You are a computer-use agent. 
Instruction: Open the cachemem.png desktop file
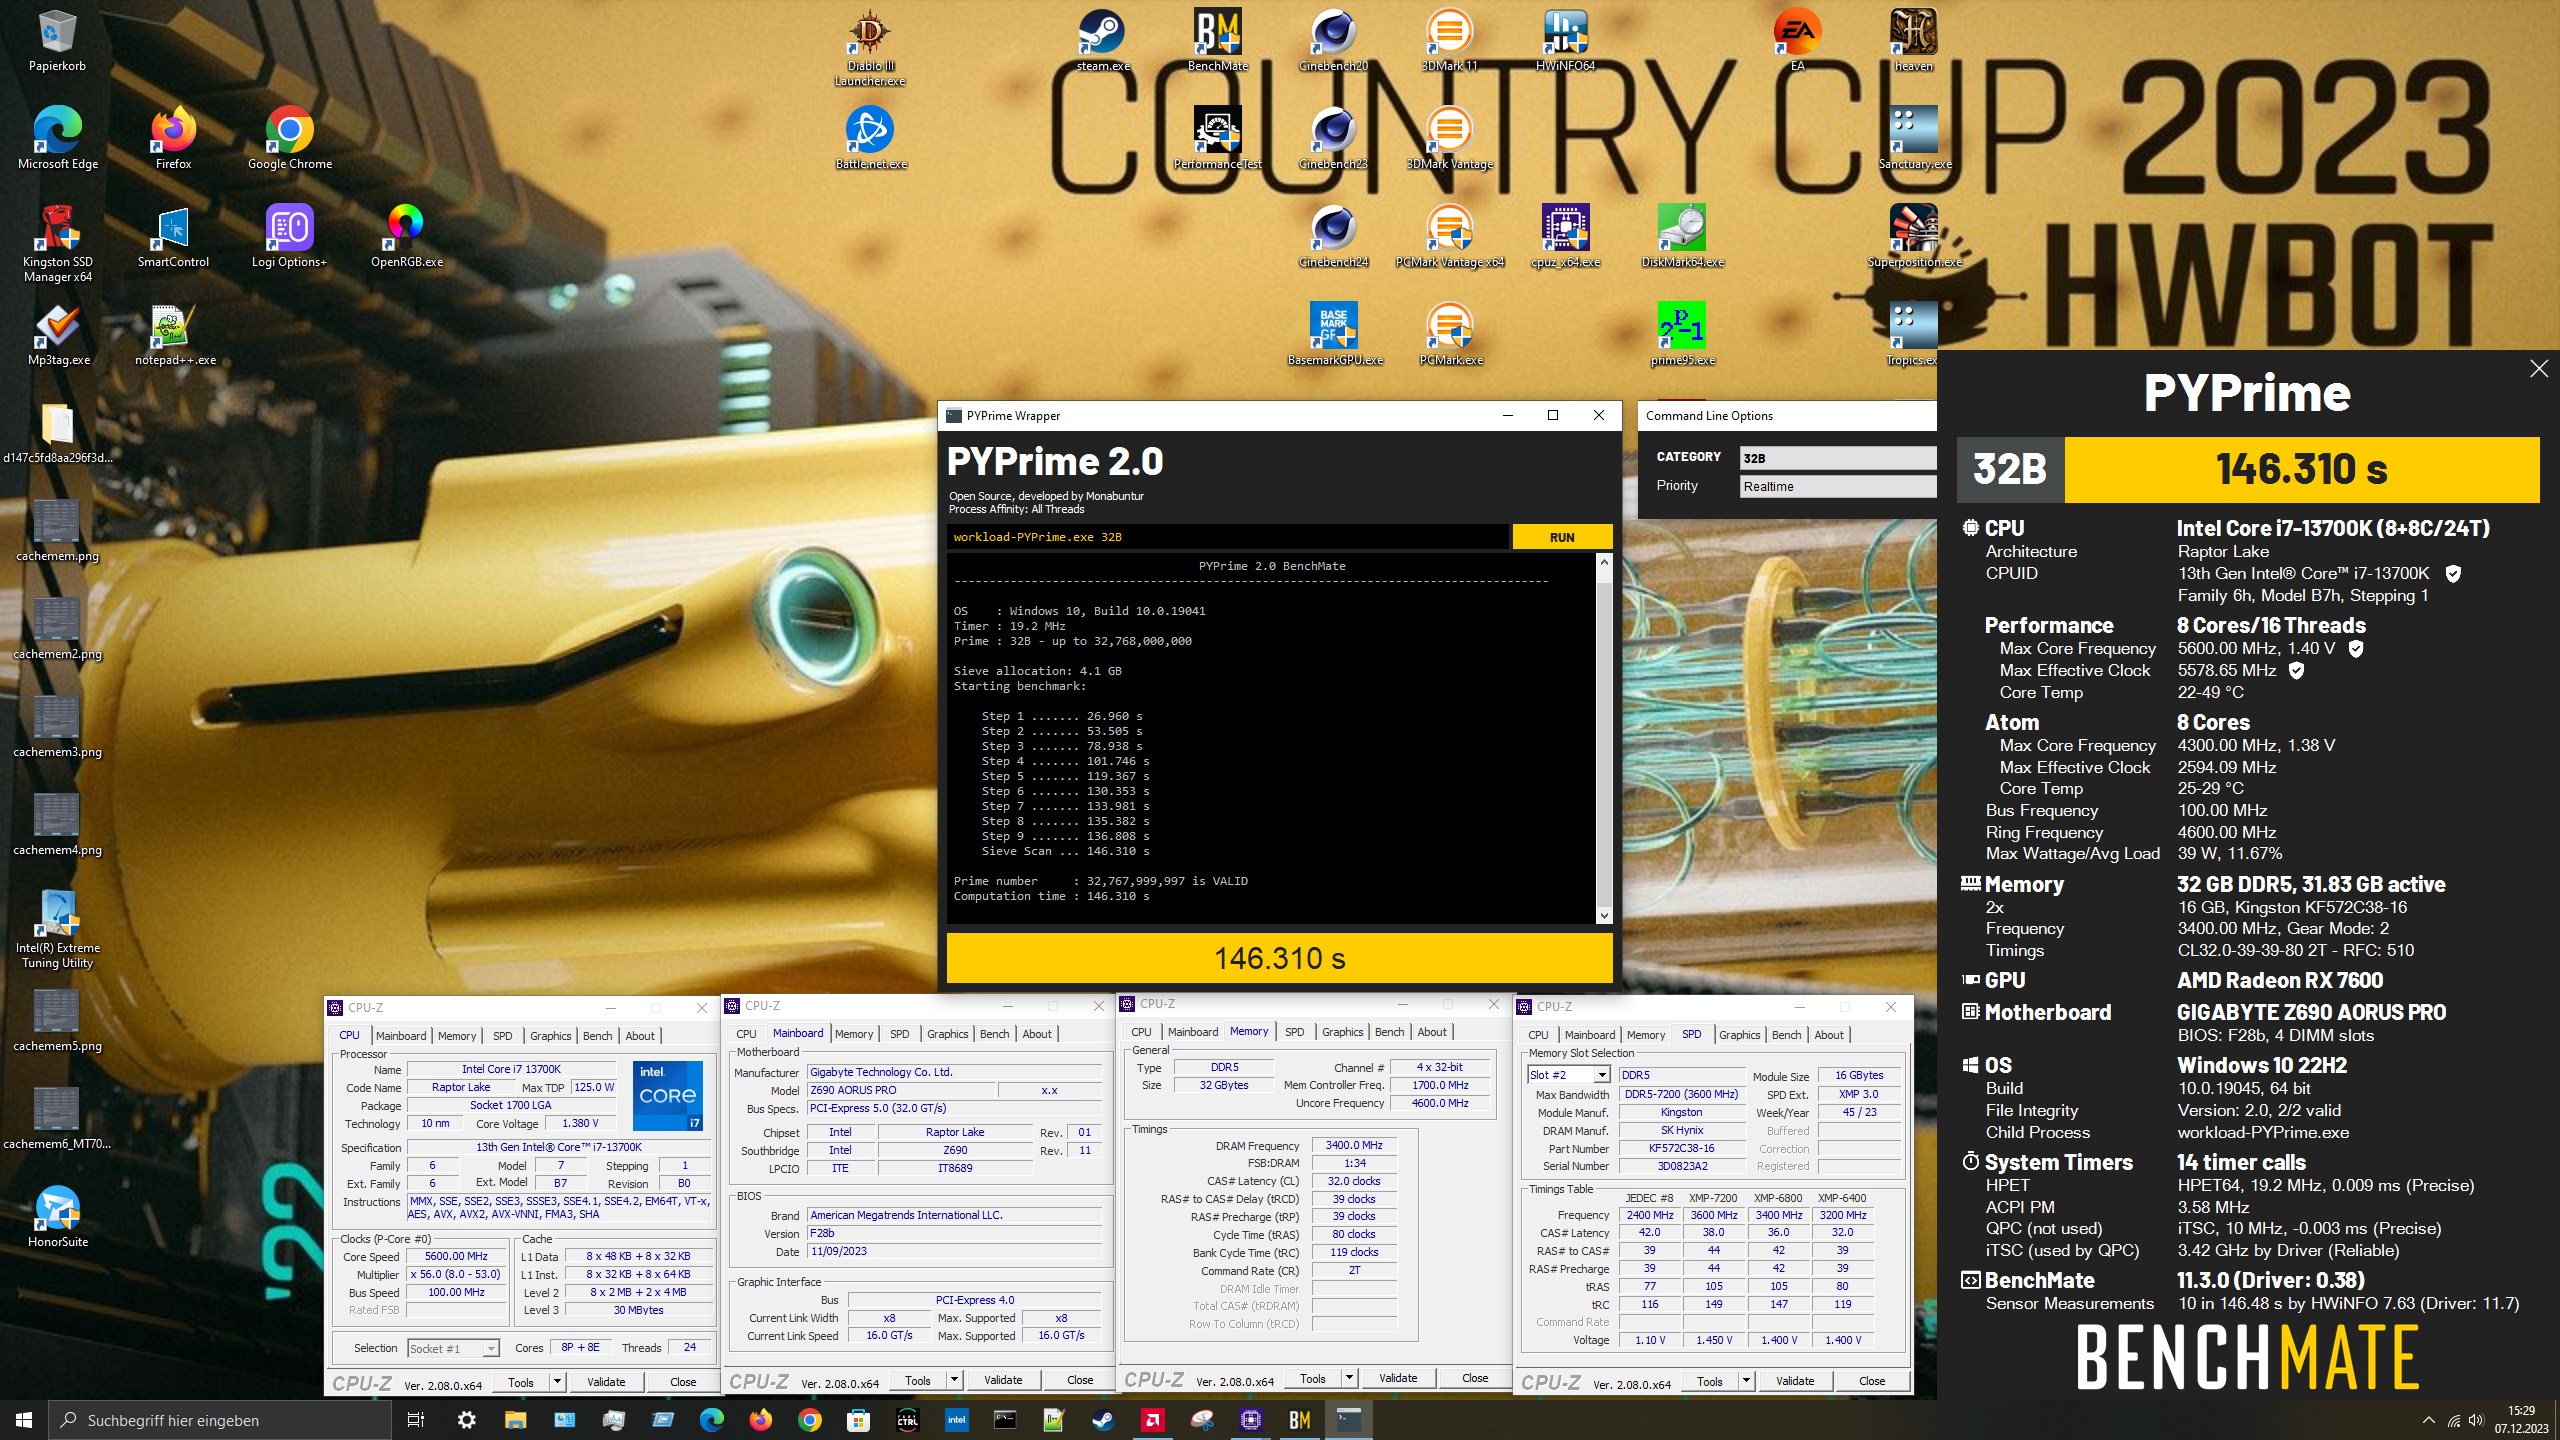click(x=58, y=530)
